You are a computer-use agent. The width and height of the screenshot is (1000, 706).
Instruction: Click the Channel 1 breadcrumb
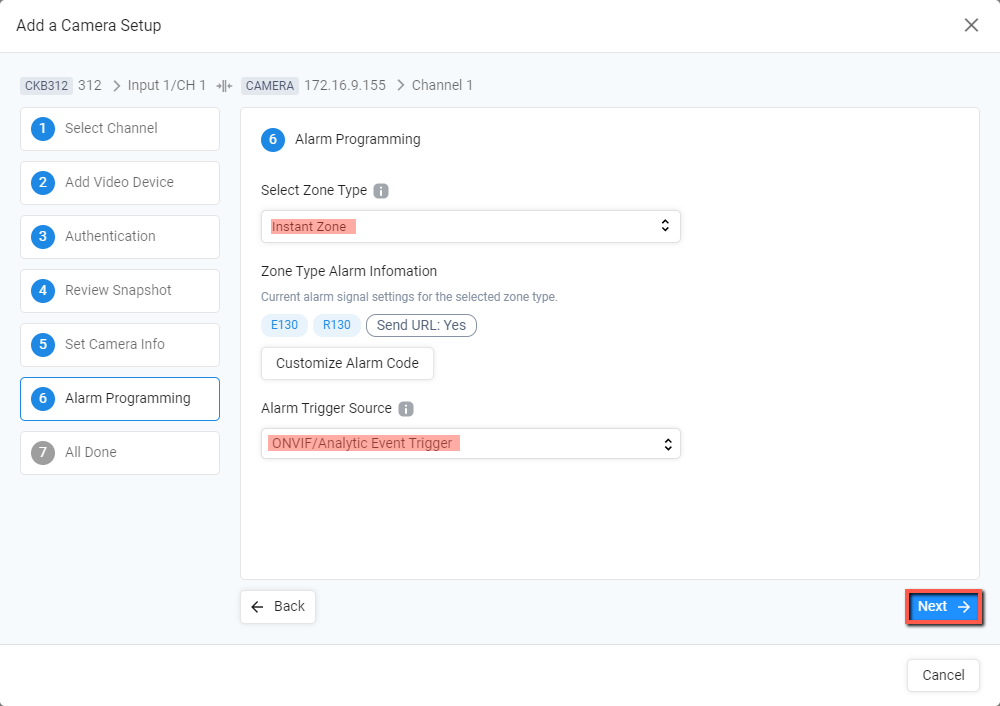click(x=442, y=85)
